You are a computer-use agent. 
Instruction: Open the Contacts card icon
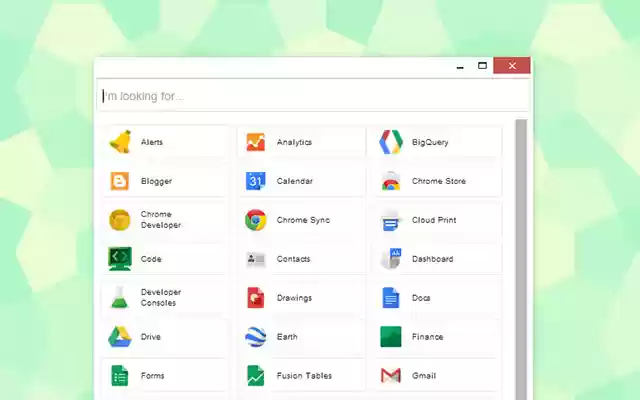(x=256, y=259)
